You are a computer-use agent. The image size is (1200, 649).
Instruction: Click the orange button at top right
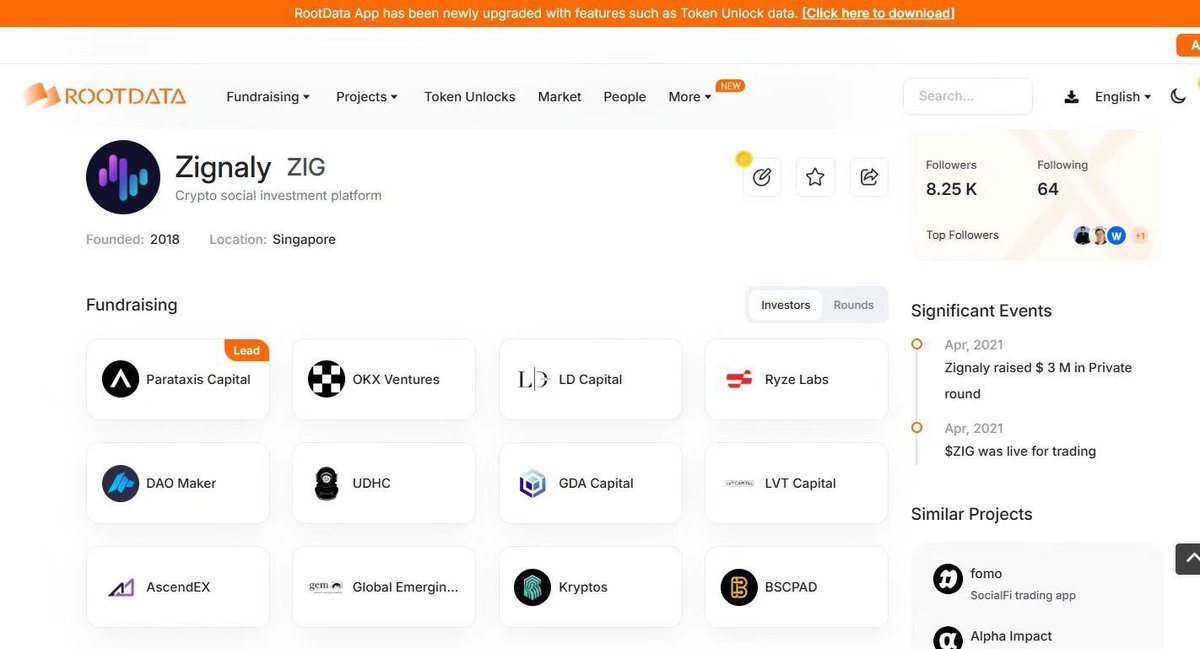[x=1188, y=45]
